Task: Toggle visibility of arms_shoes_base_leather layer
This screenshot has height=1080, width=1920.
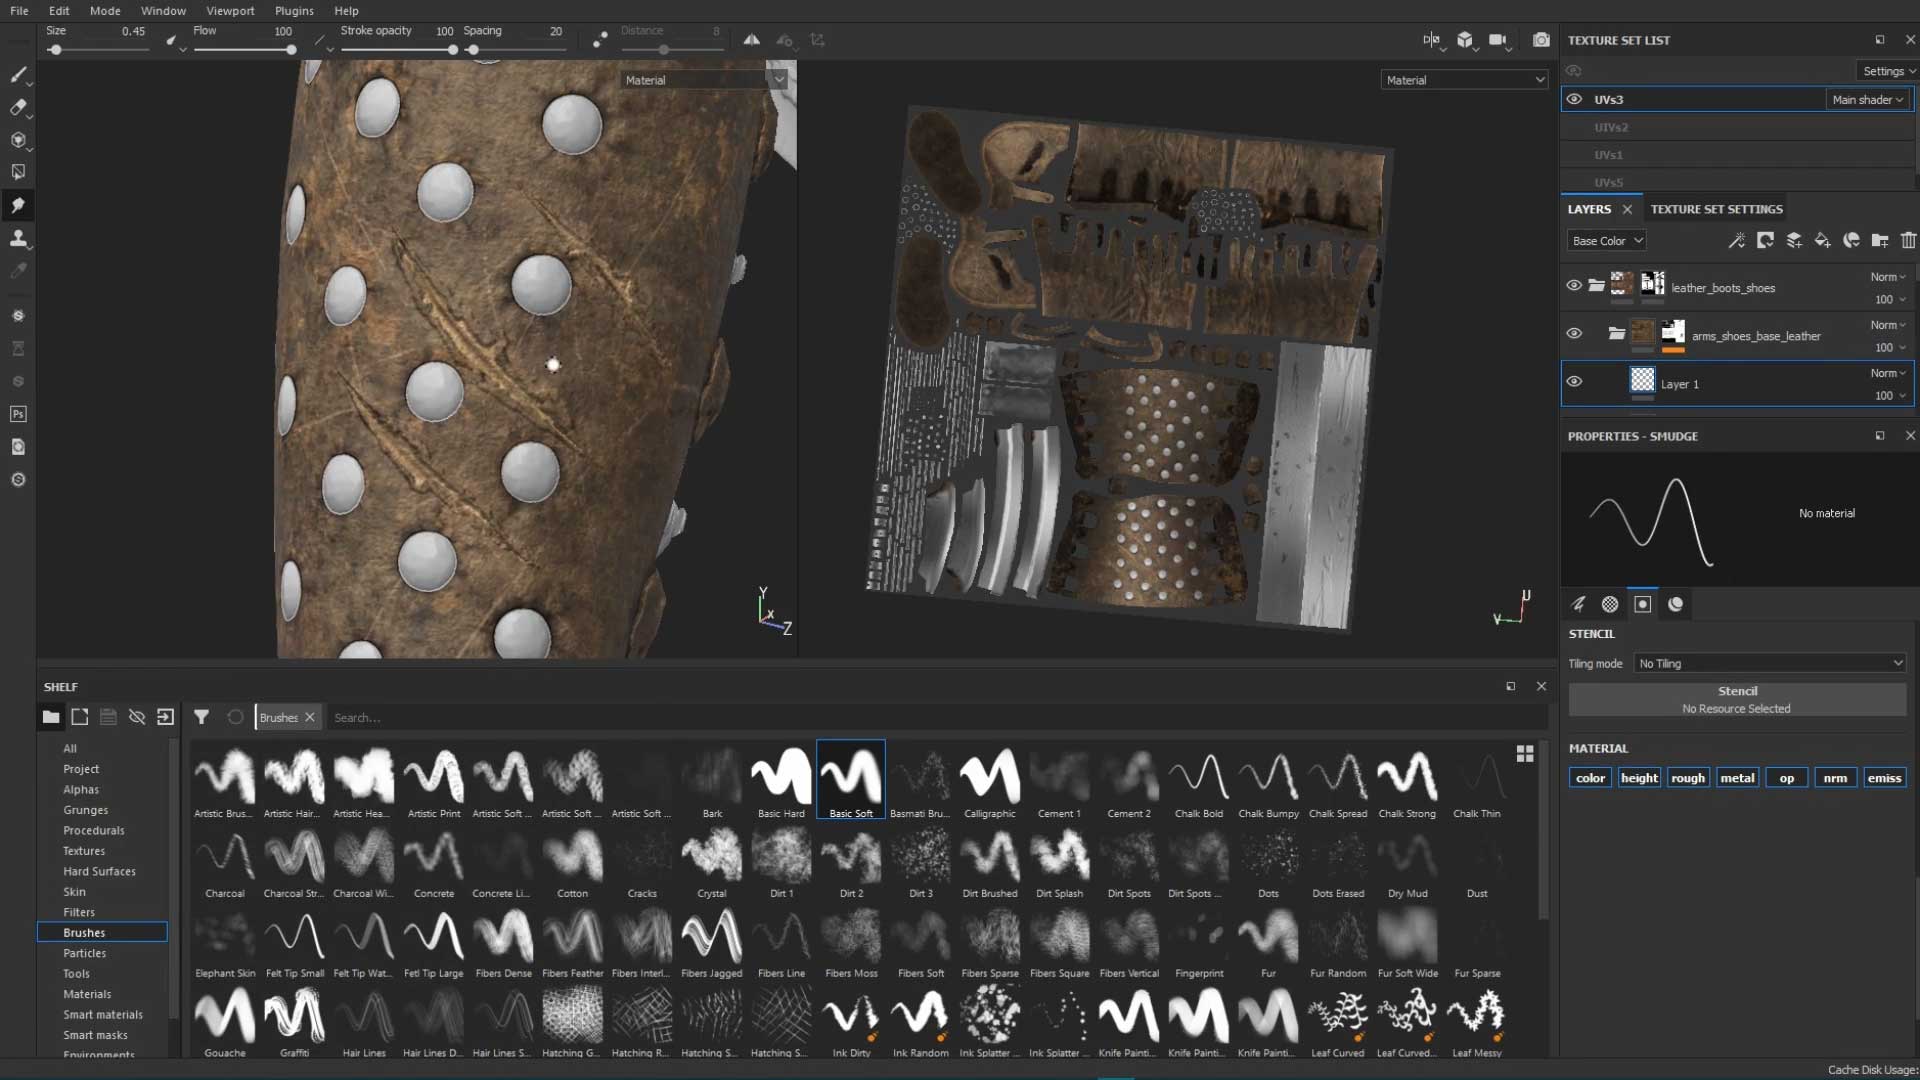Action: click(1574, 333)
